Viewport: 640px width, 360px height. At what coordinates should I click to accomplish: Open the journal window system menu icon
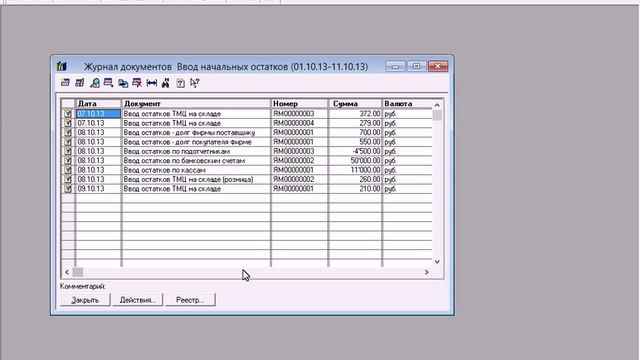click(62, 66)
